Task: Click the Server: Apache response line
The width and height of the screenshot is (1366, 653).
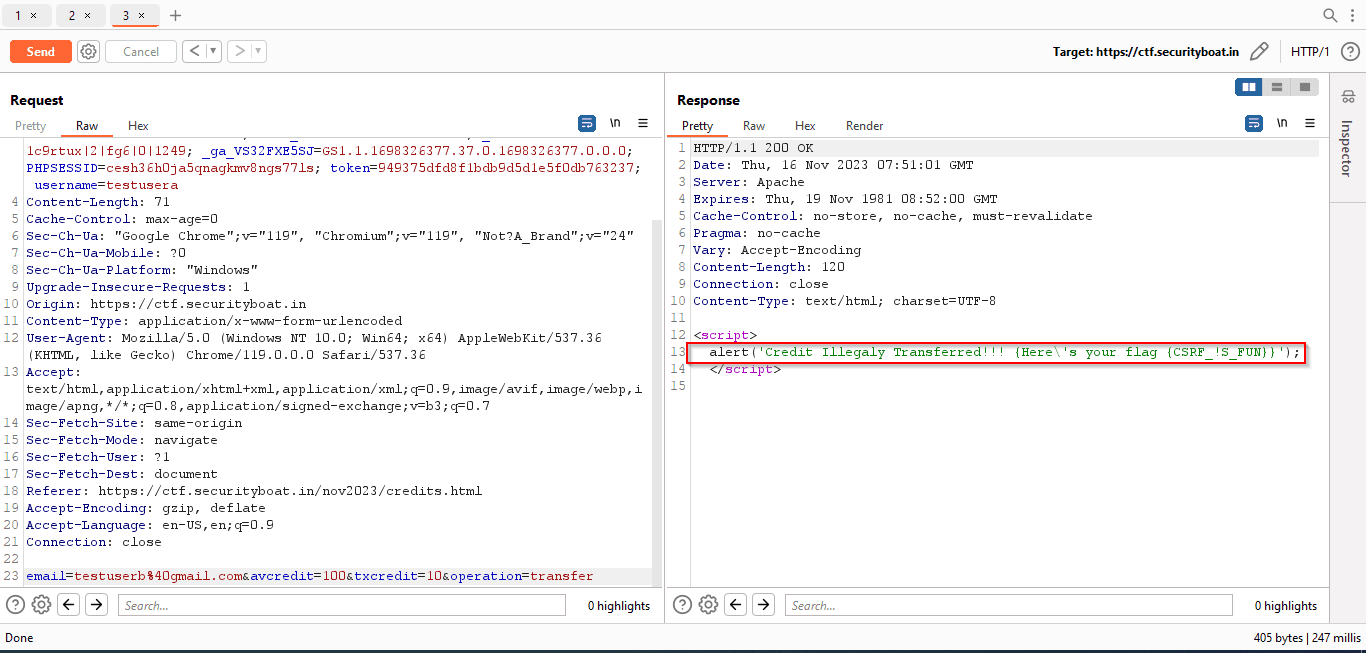Action: click(749, 182)
